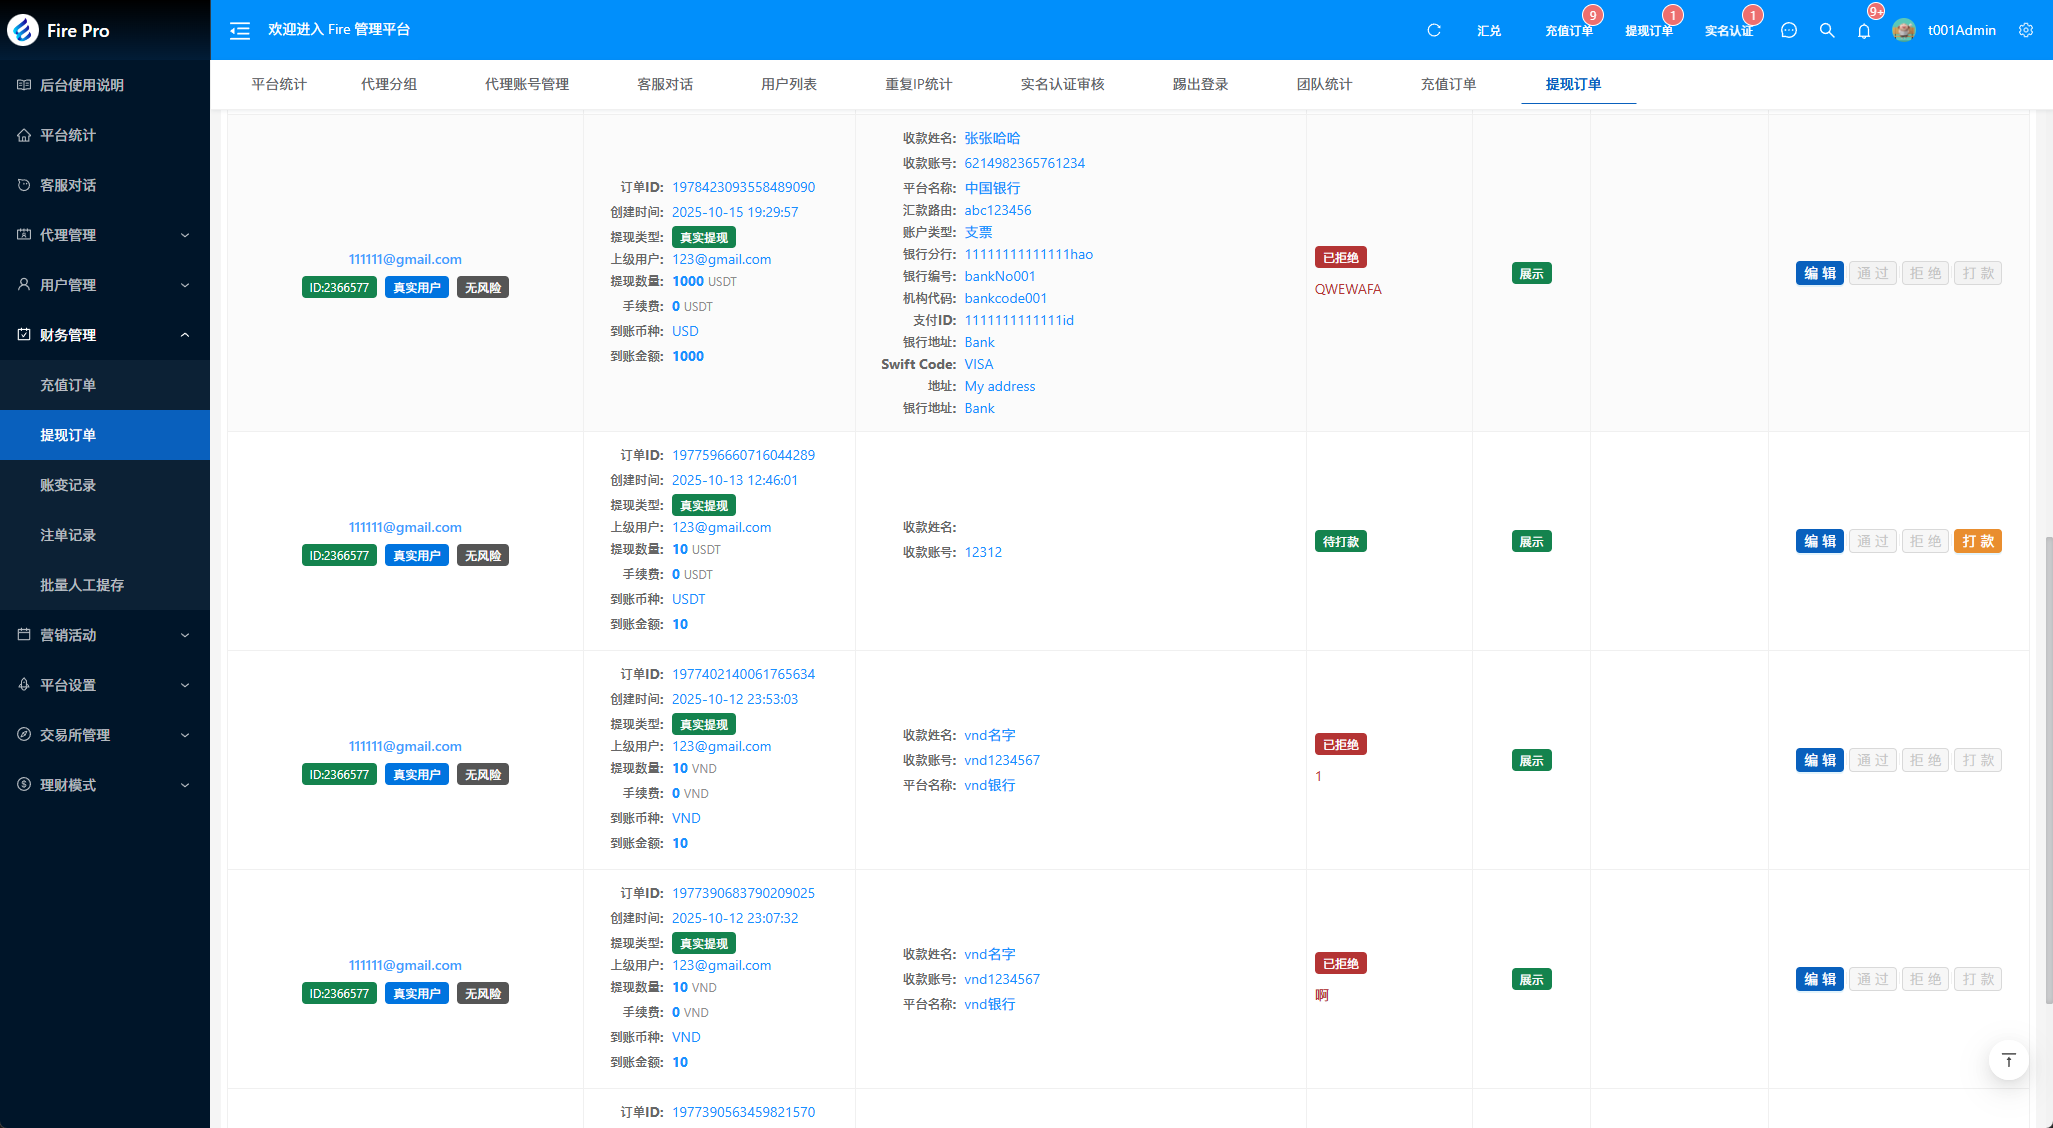This screenshot has width=2053, height=1128.
Task: Click the search magnifier icon
Action: [1826, 31]
